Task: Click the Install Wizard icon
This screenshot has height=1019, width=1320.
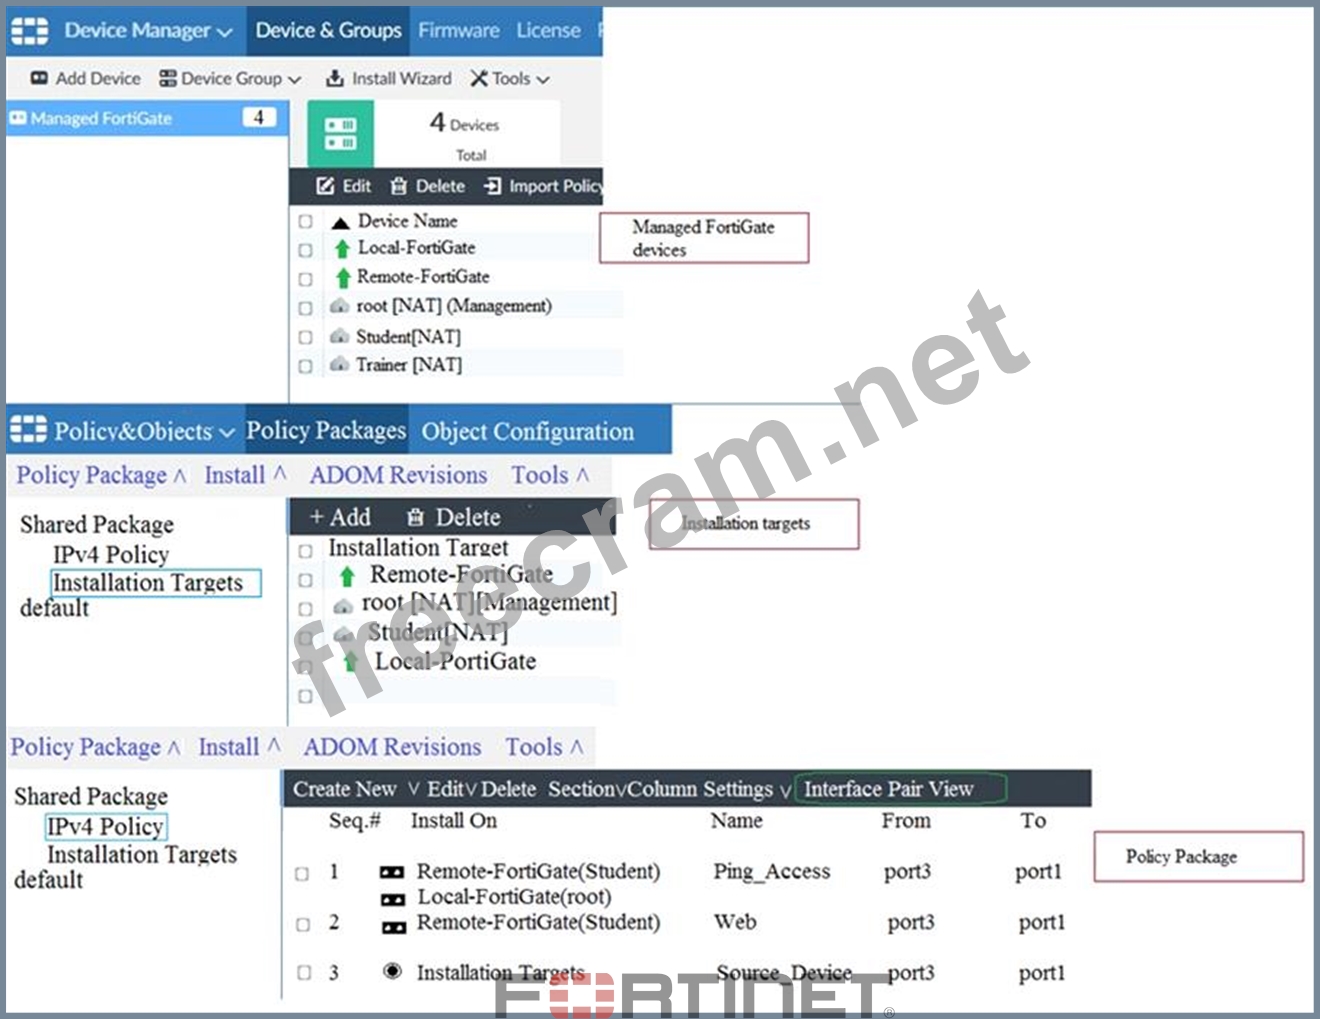Action: (335, 78)
